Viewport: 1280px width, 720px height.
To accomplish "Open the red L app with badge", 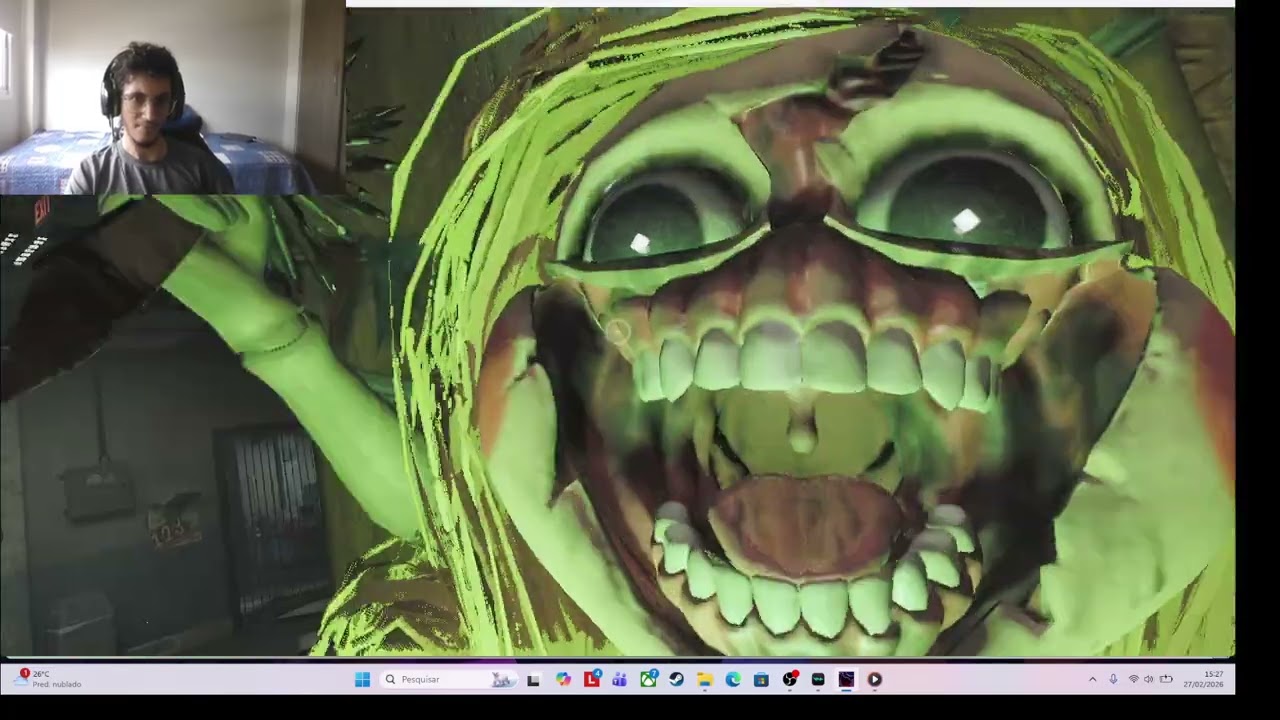I will pos(592,679).
